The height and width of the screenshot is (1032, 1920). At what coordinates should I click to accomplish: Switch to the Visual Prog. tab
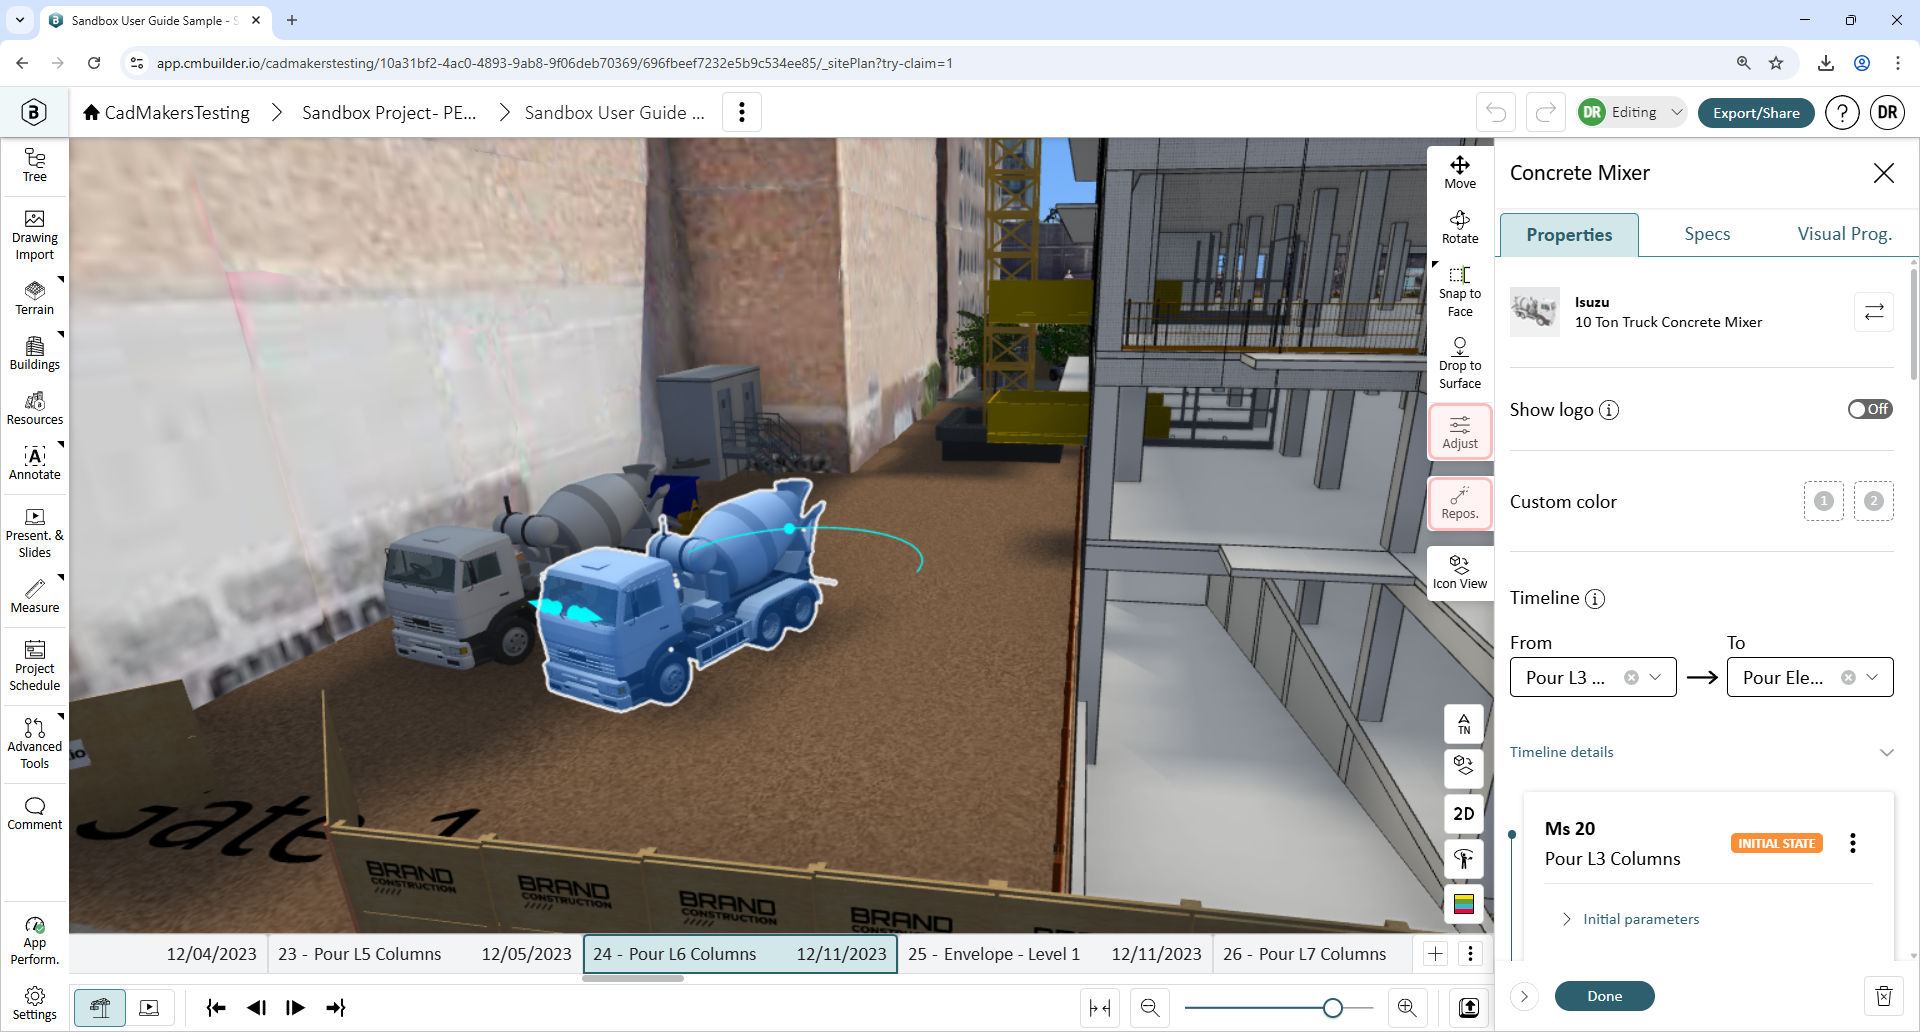point(1844,234)
